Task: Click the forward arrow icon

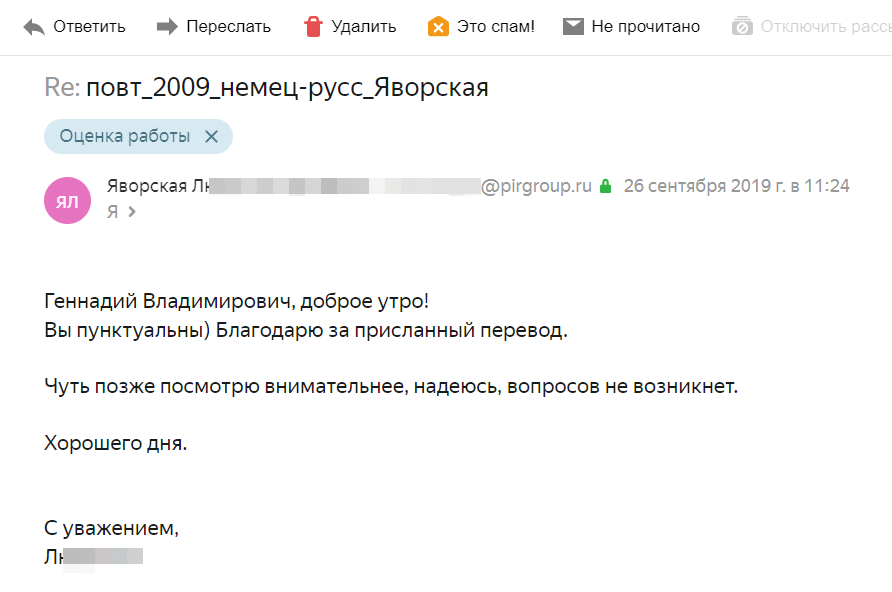Action: point(167,26)
